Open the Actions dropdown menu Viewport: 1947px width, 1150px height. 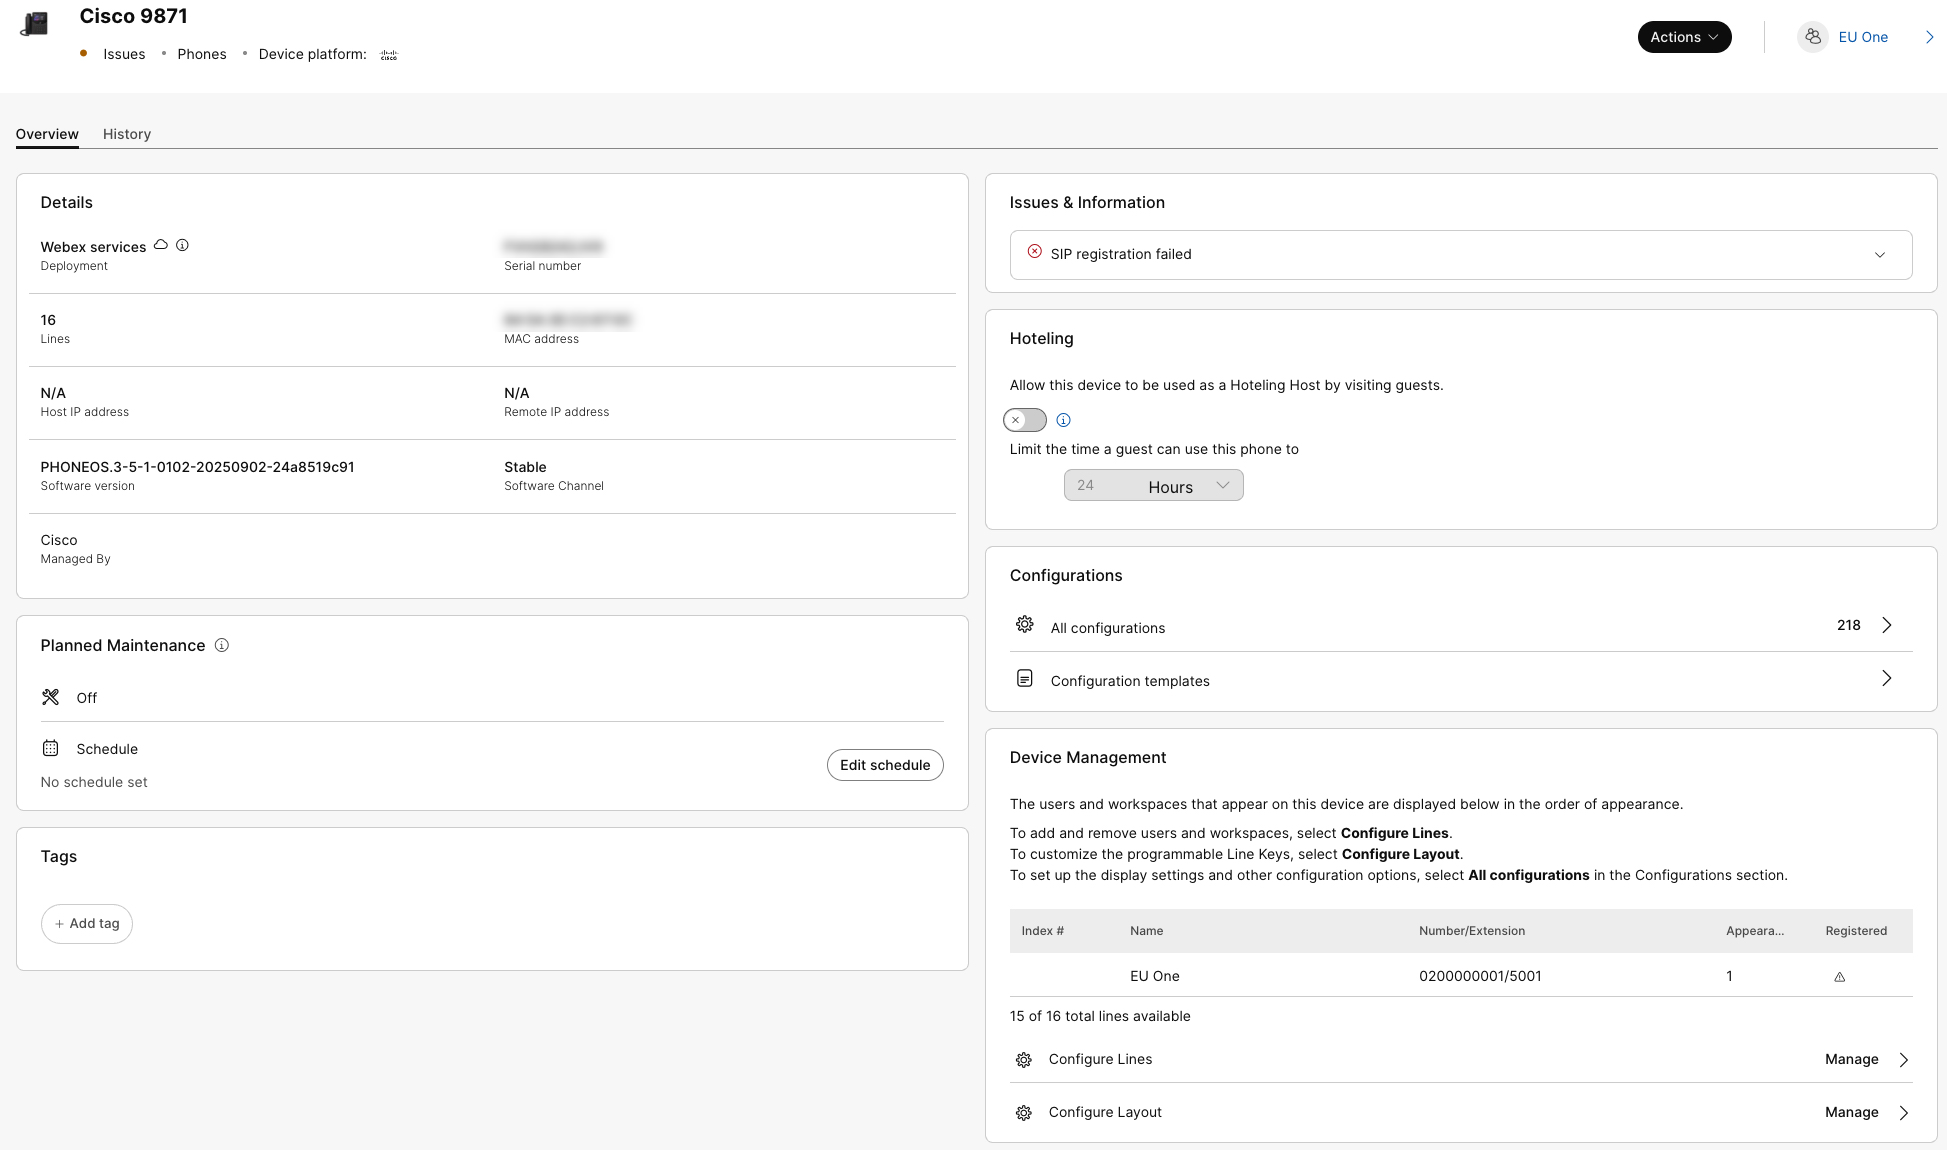click(1683, 37)
